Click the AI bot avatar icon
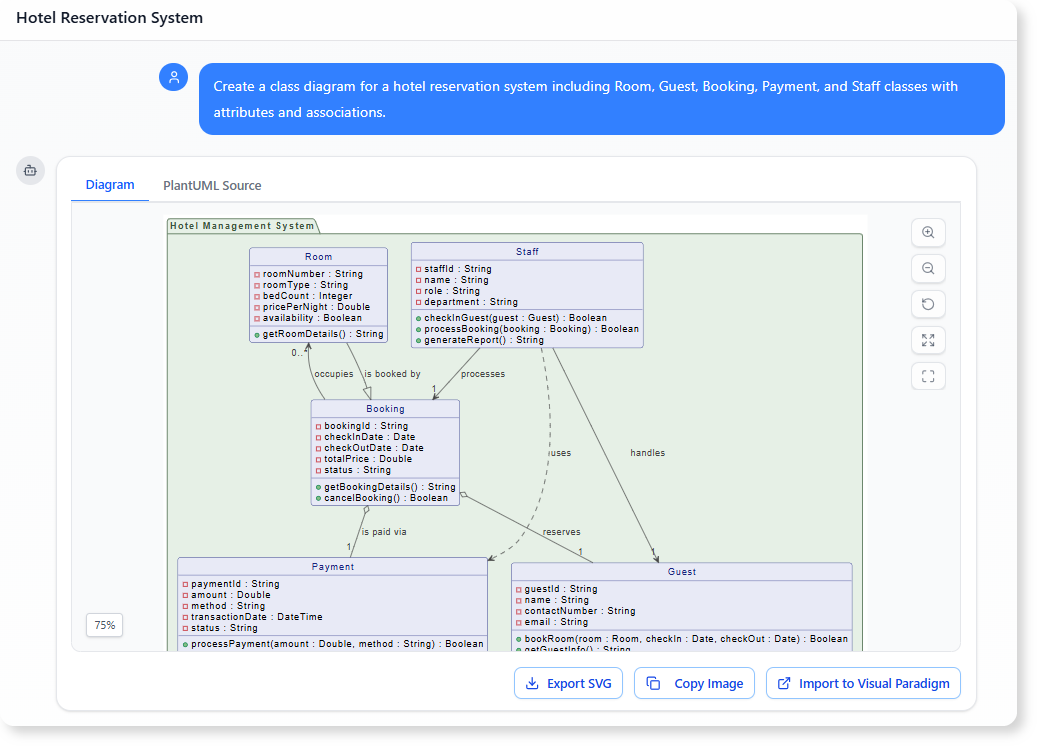This screenshot has height=751, width=1040. tap(30, 170)
